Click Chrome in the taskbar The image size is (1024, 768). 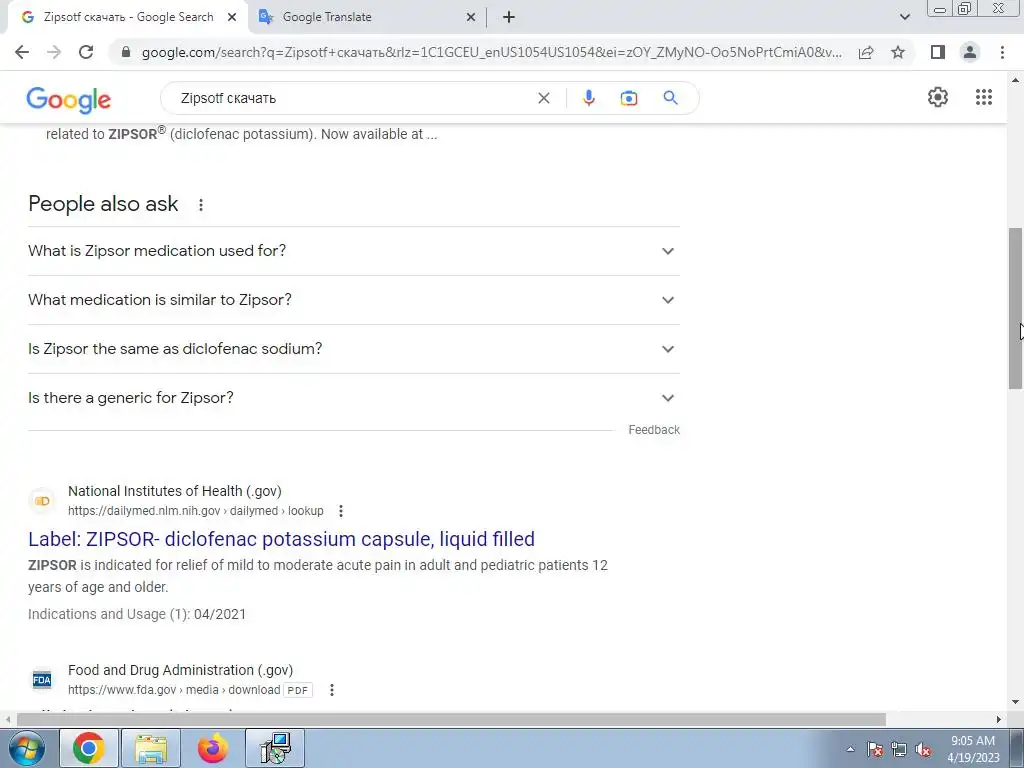(x=89, y=748)
